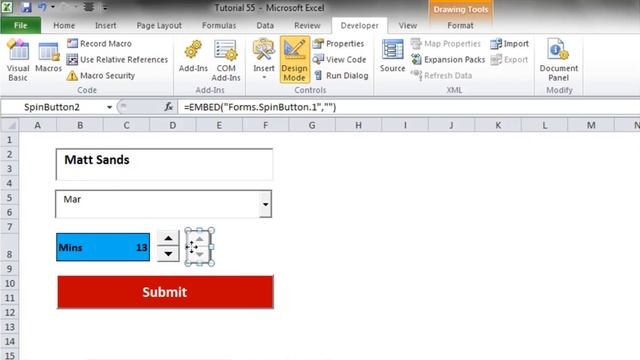Open the XML Source pane
This screenshot has height=360, width=640.
392,56
